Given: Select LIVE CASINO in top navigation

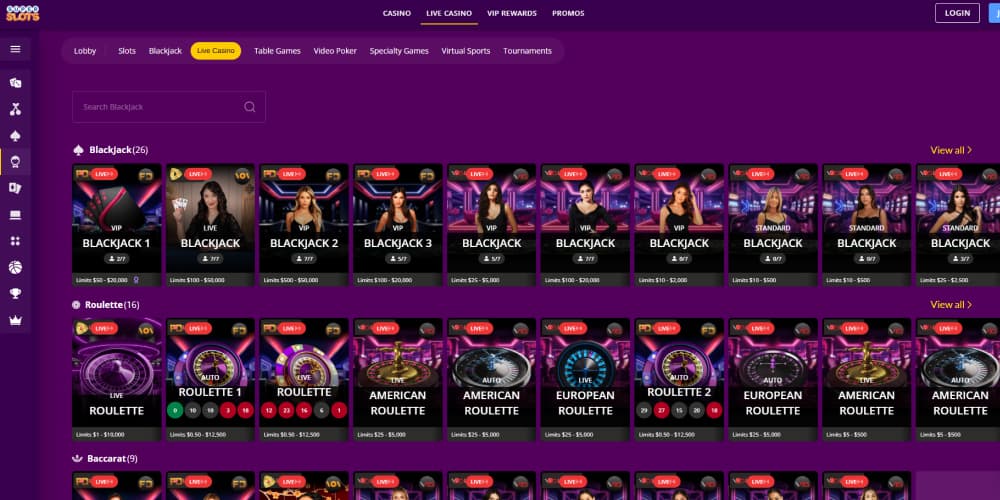Looking at the screenshot, I should tap(449, 13).
